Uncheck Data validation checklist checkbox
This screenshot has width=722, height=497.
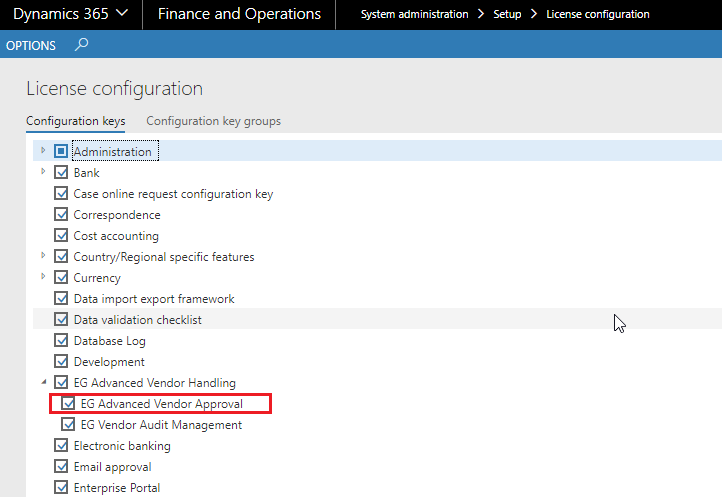[61, 319]
